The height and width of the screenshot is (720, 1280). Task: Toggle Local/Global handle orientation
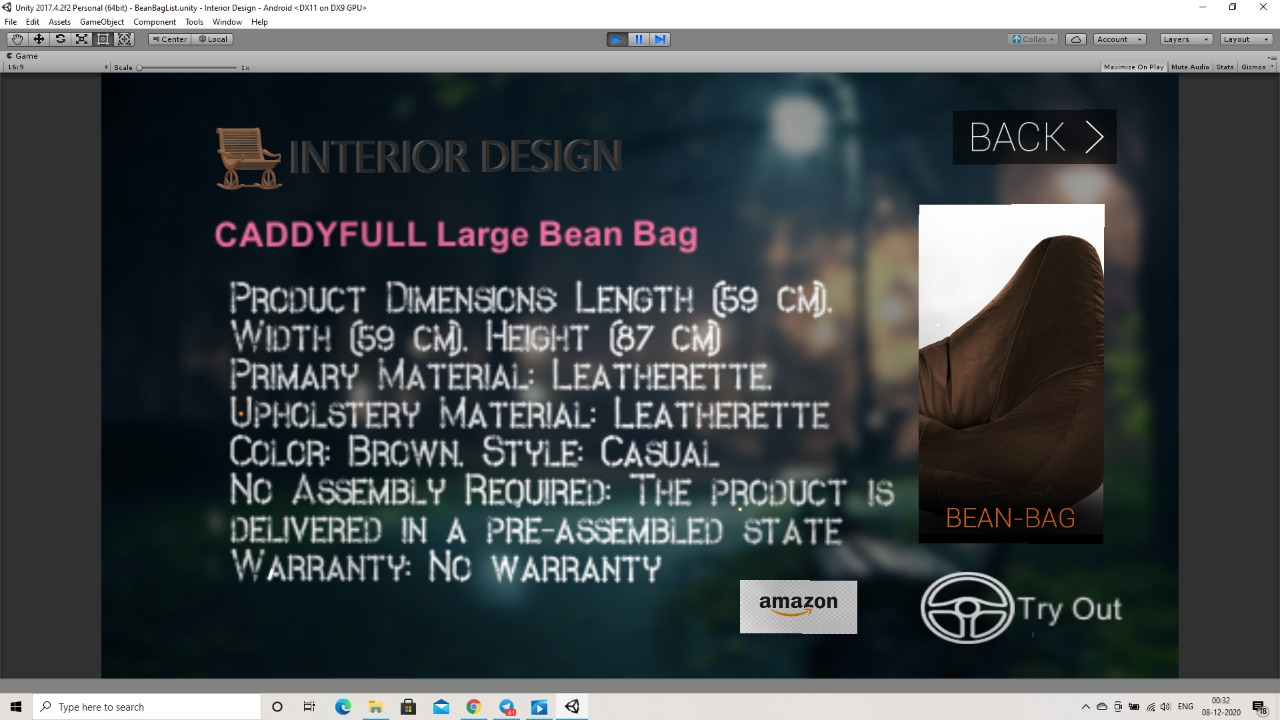212,39
